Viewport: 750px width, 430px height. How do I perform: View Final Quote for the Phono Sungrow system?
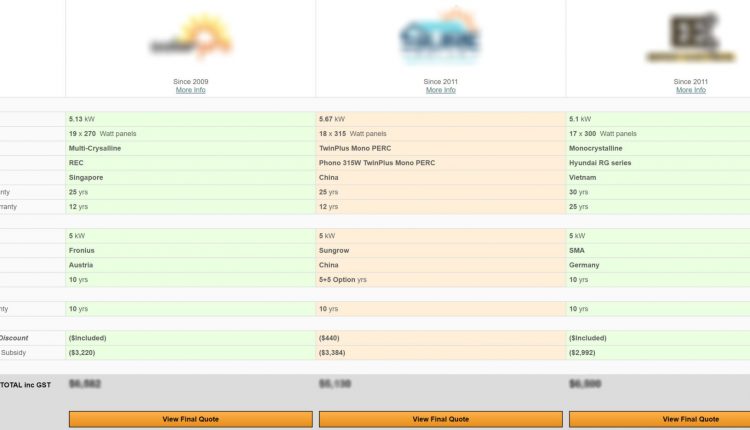[x=441, y=419]
